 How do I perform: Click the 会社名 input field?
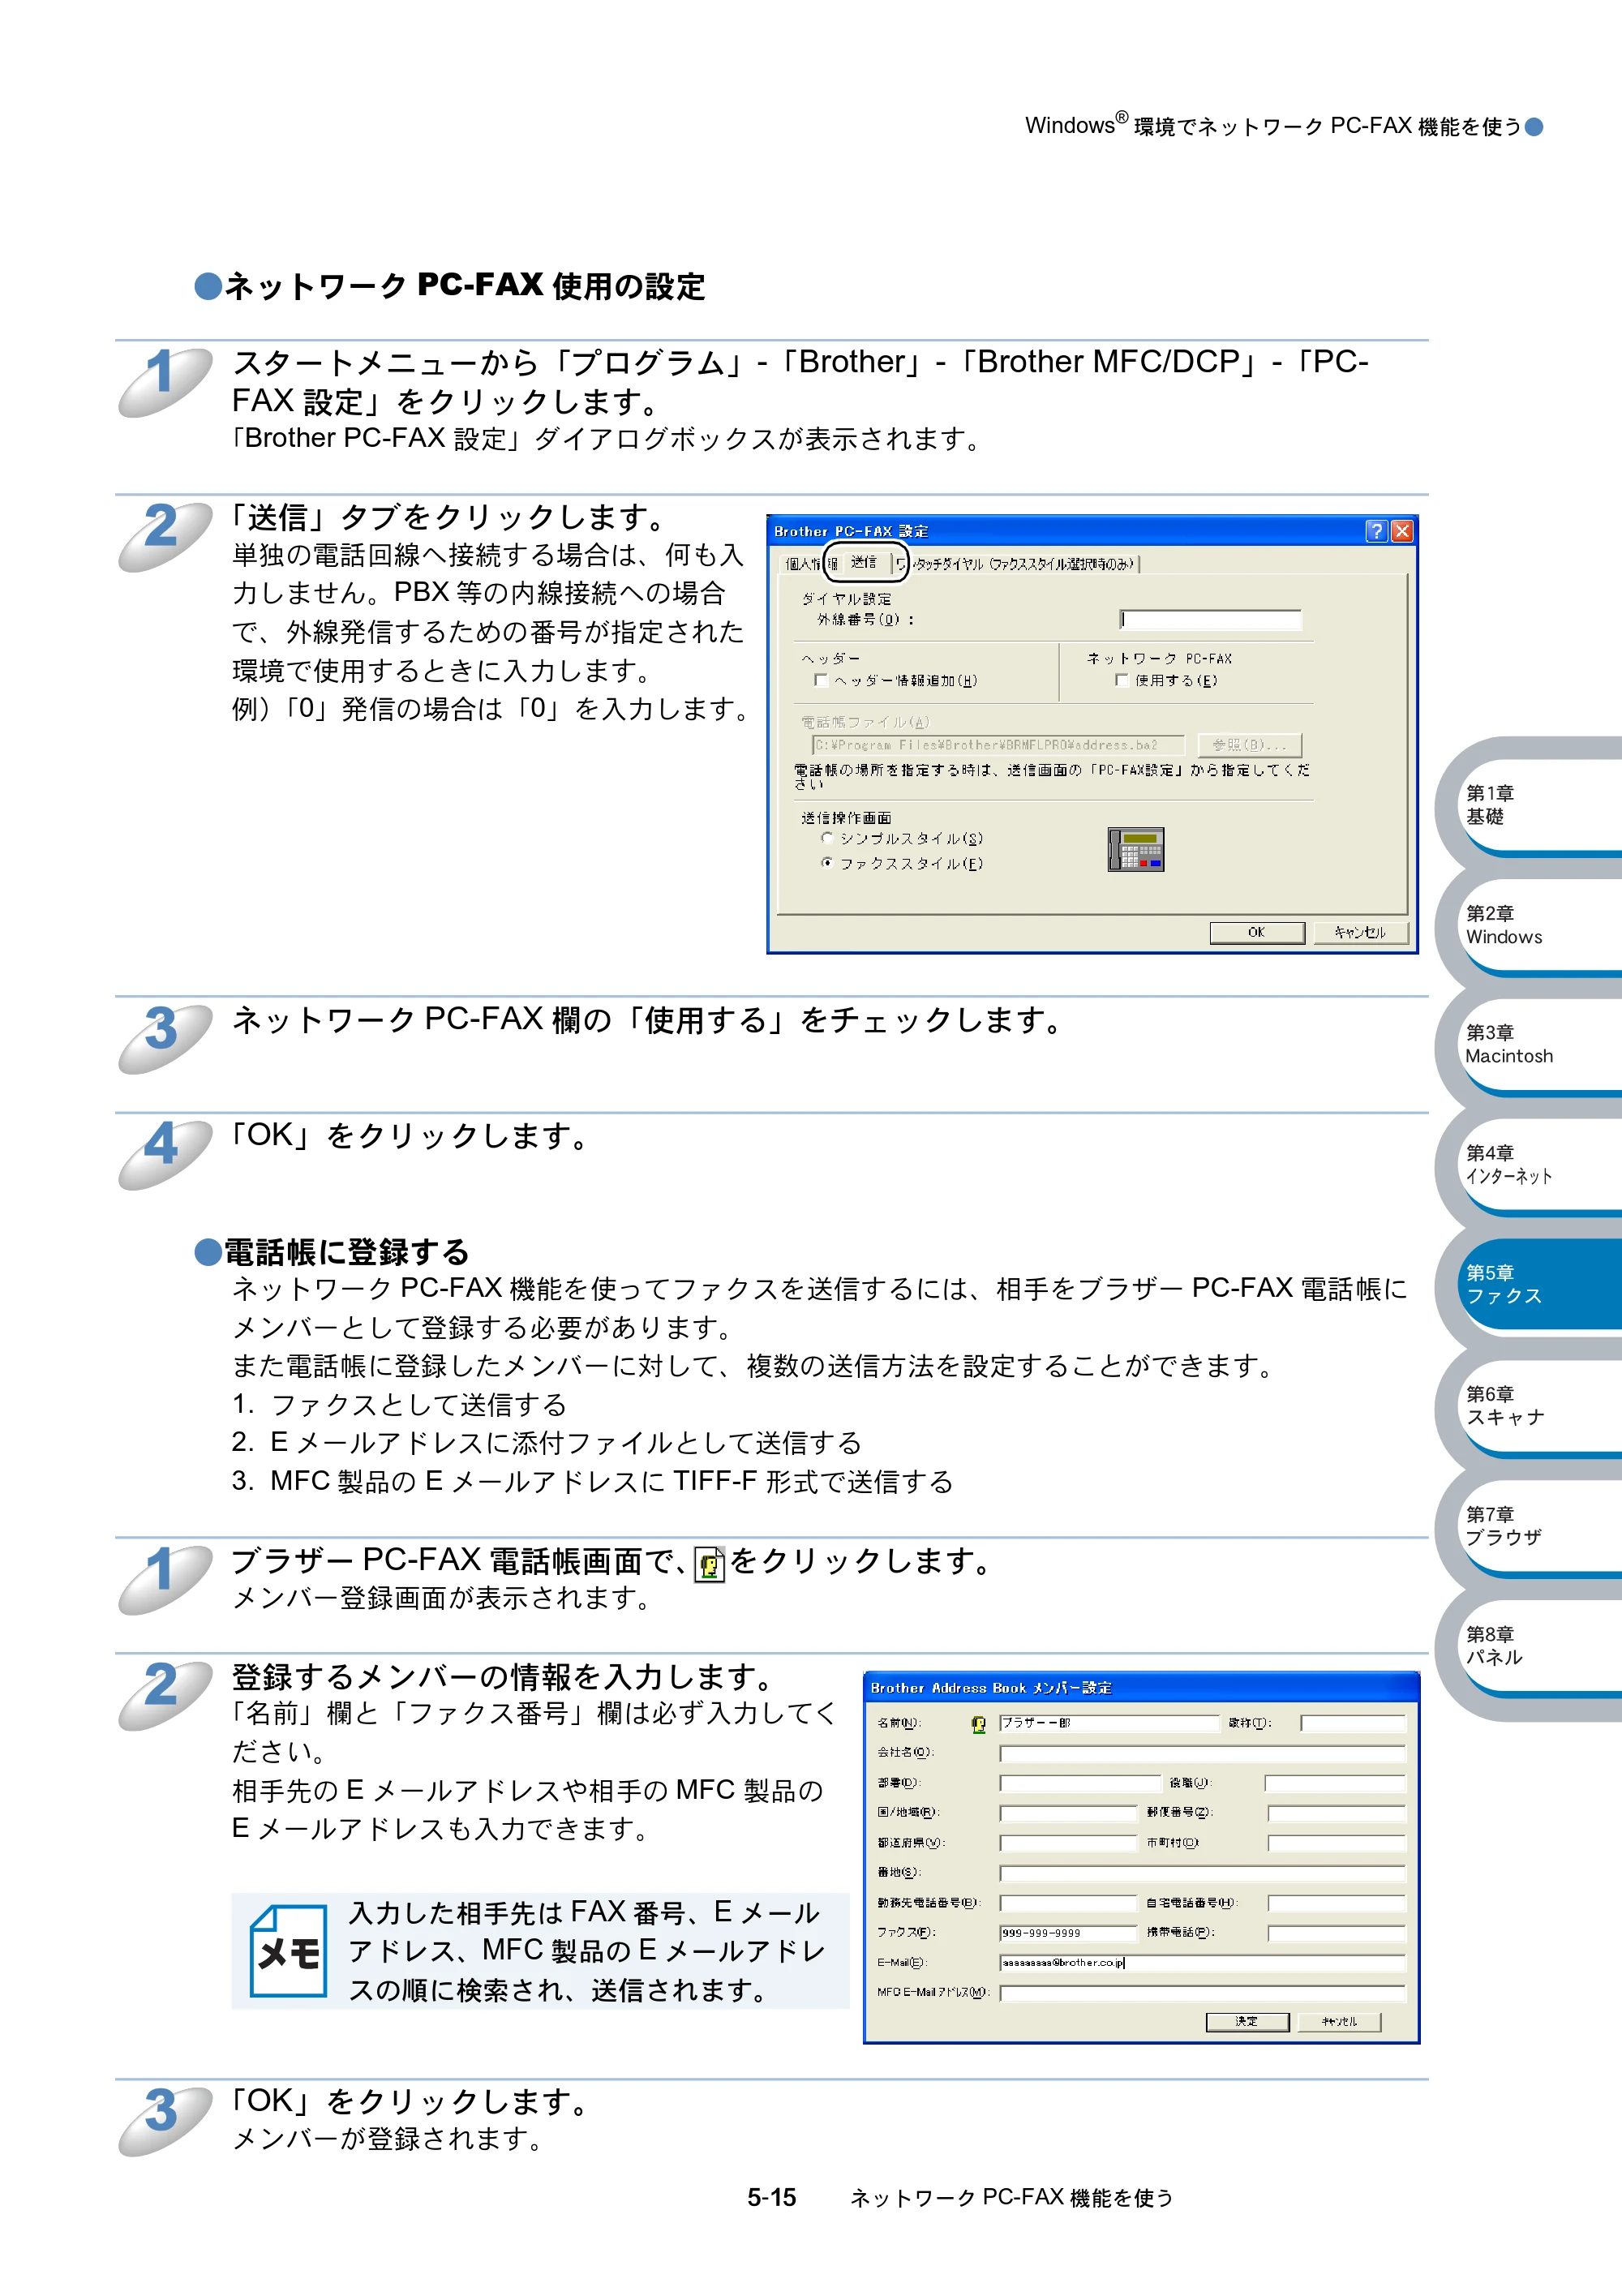[x=1202, y=1753]
